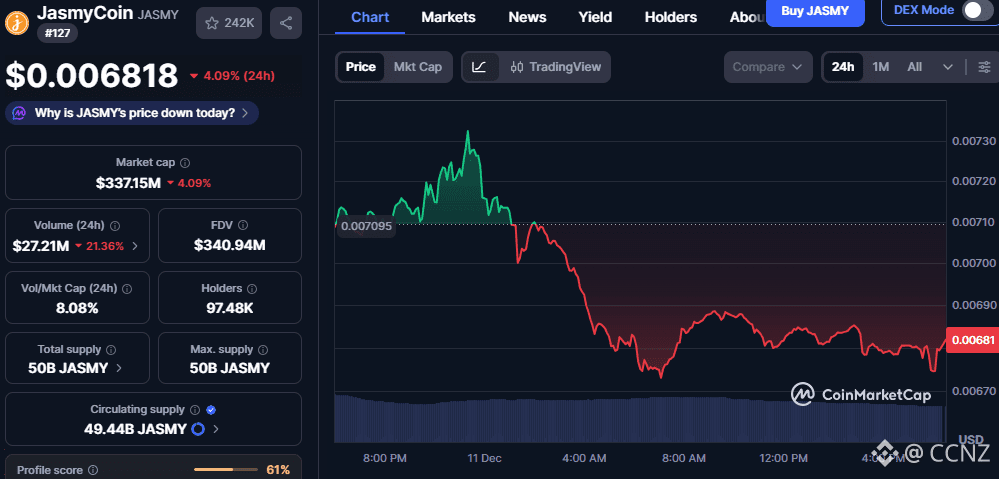Click the 0.007095 opening price label
The width and height of the screenshot is (999, 479).
(366, 226)
